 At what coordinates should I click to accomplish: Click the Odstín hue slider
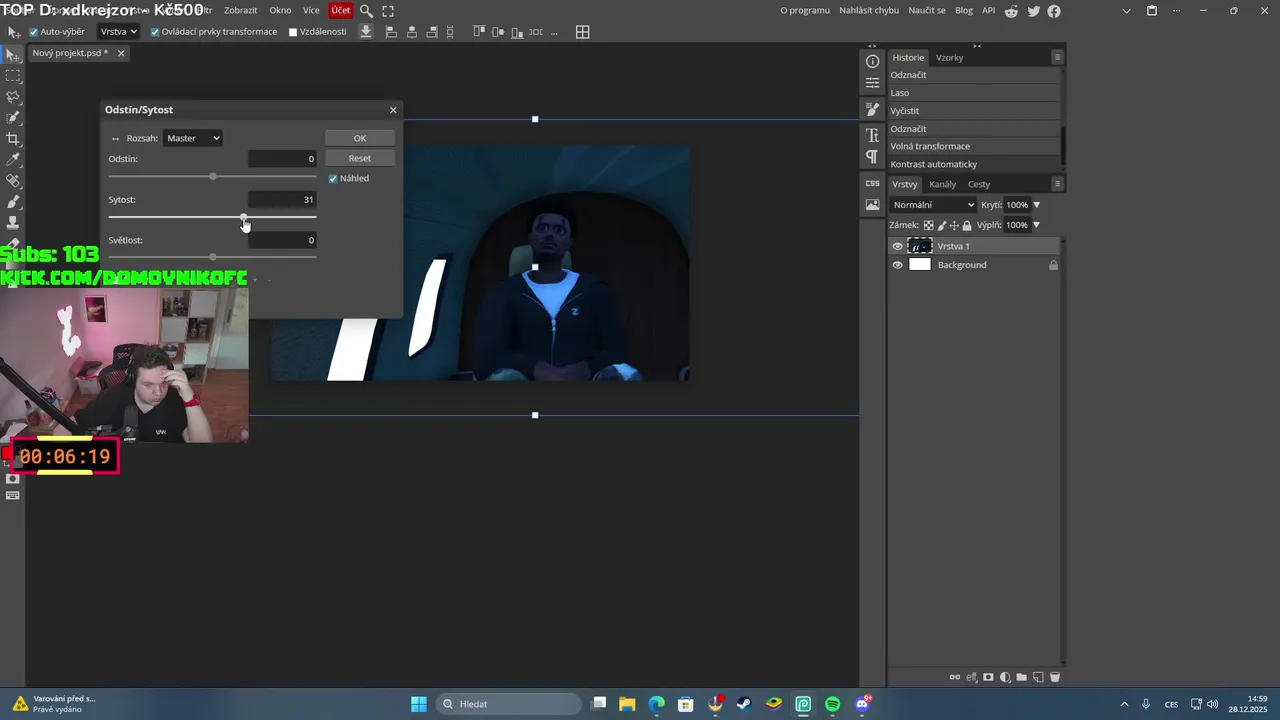pyautogui.click(x=212, y=176)
